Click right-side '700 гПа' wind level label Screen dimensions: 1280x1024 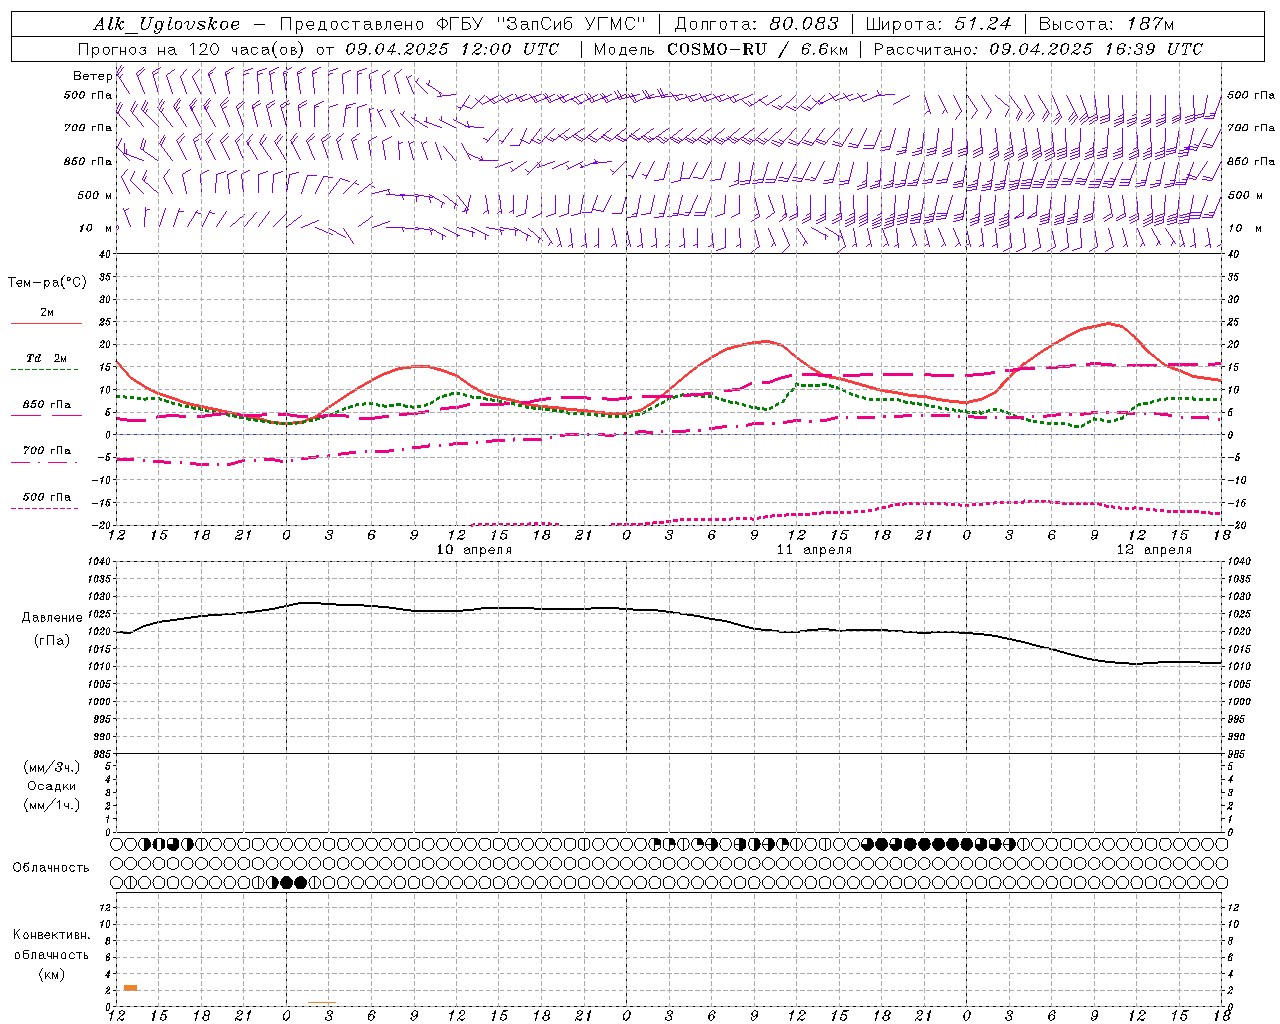coord(1250,128)
